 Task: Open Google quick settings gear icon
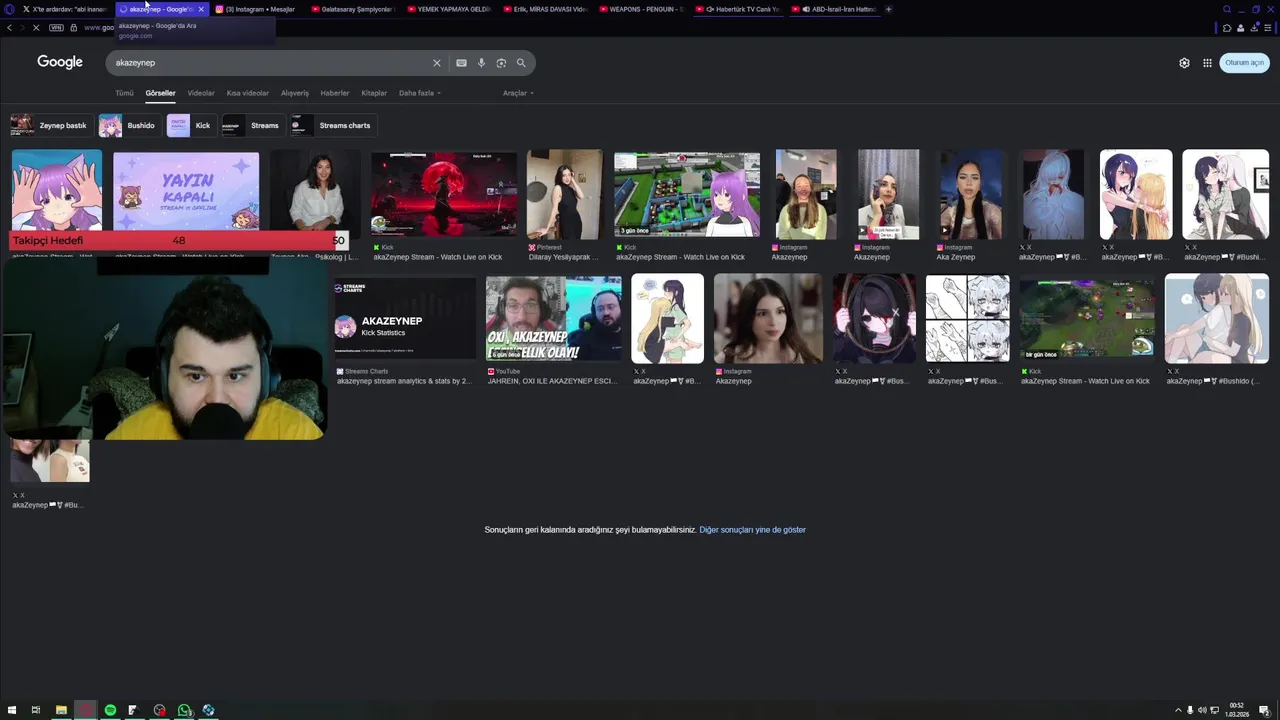pos(1184,63)
